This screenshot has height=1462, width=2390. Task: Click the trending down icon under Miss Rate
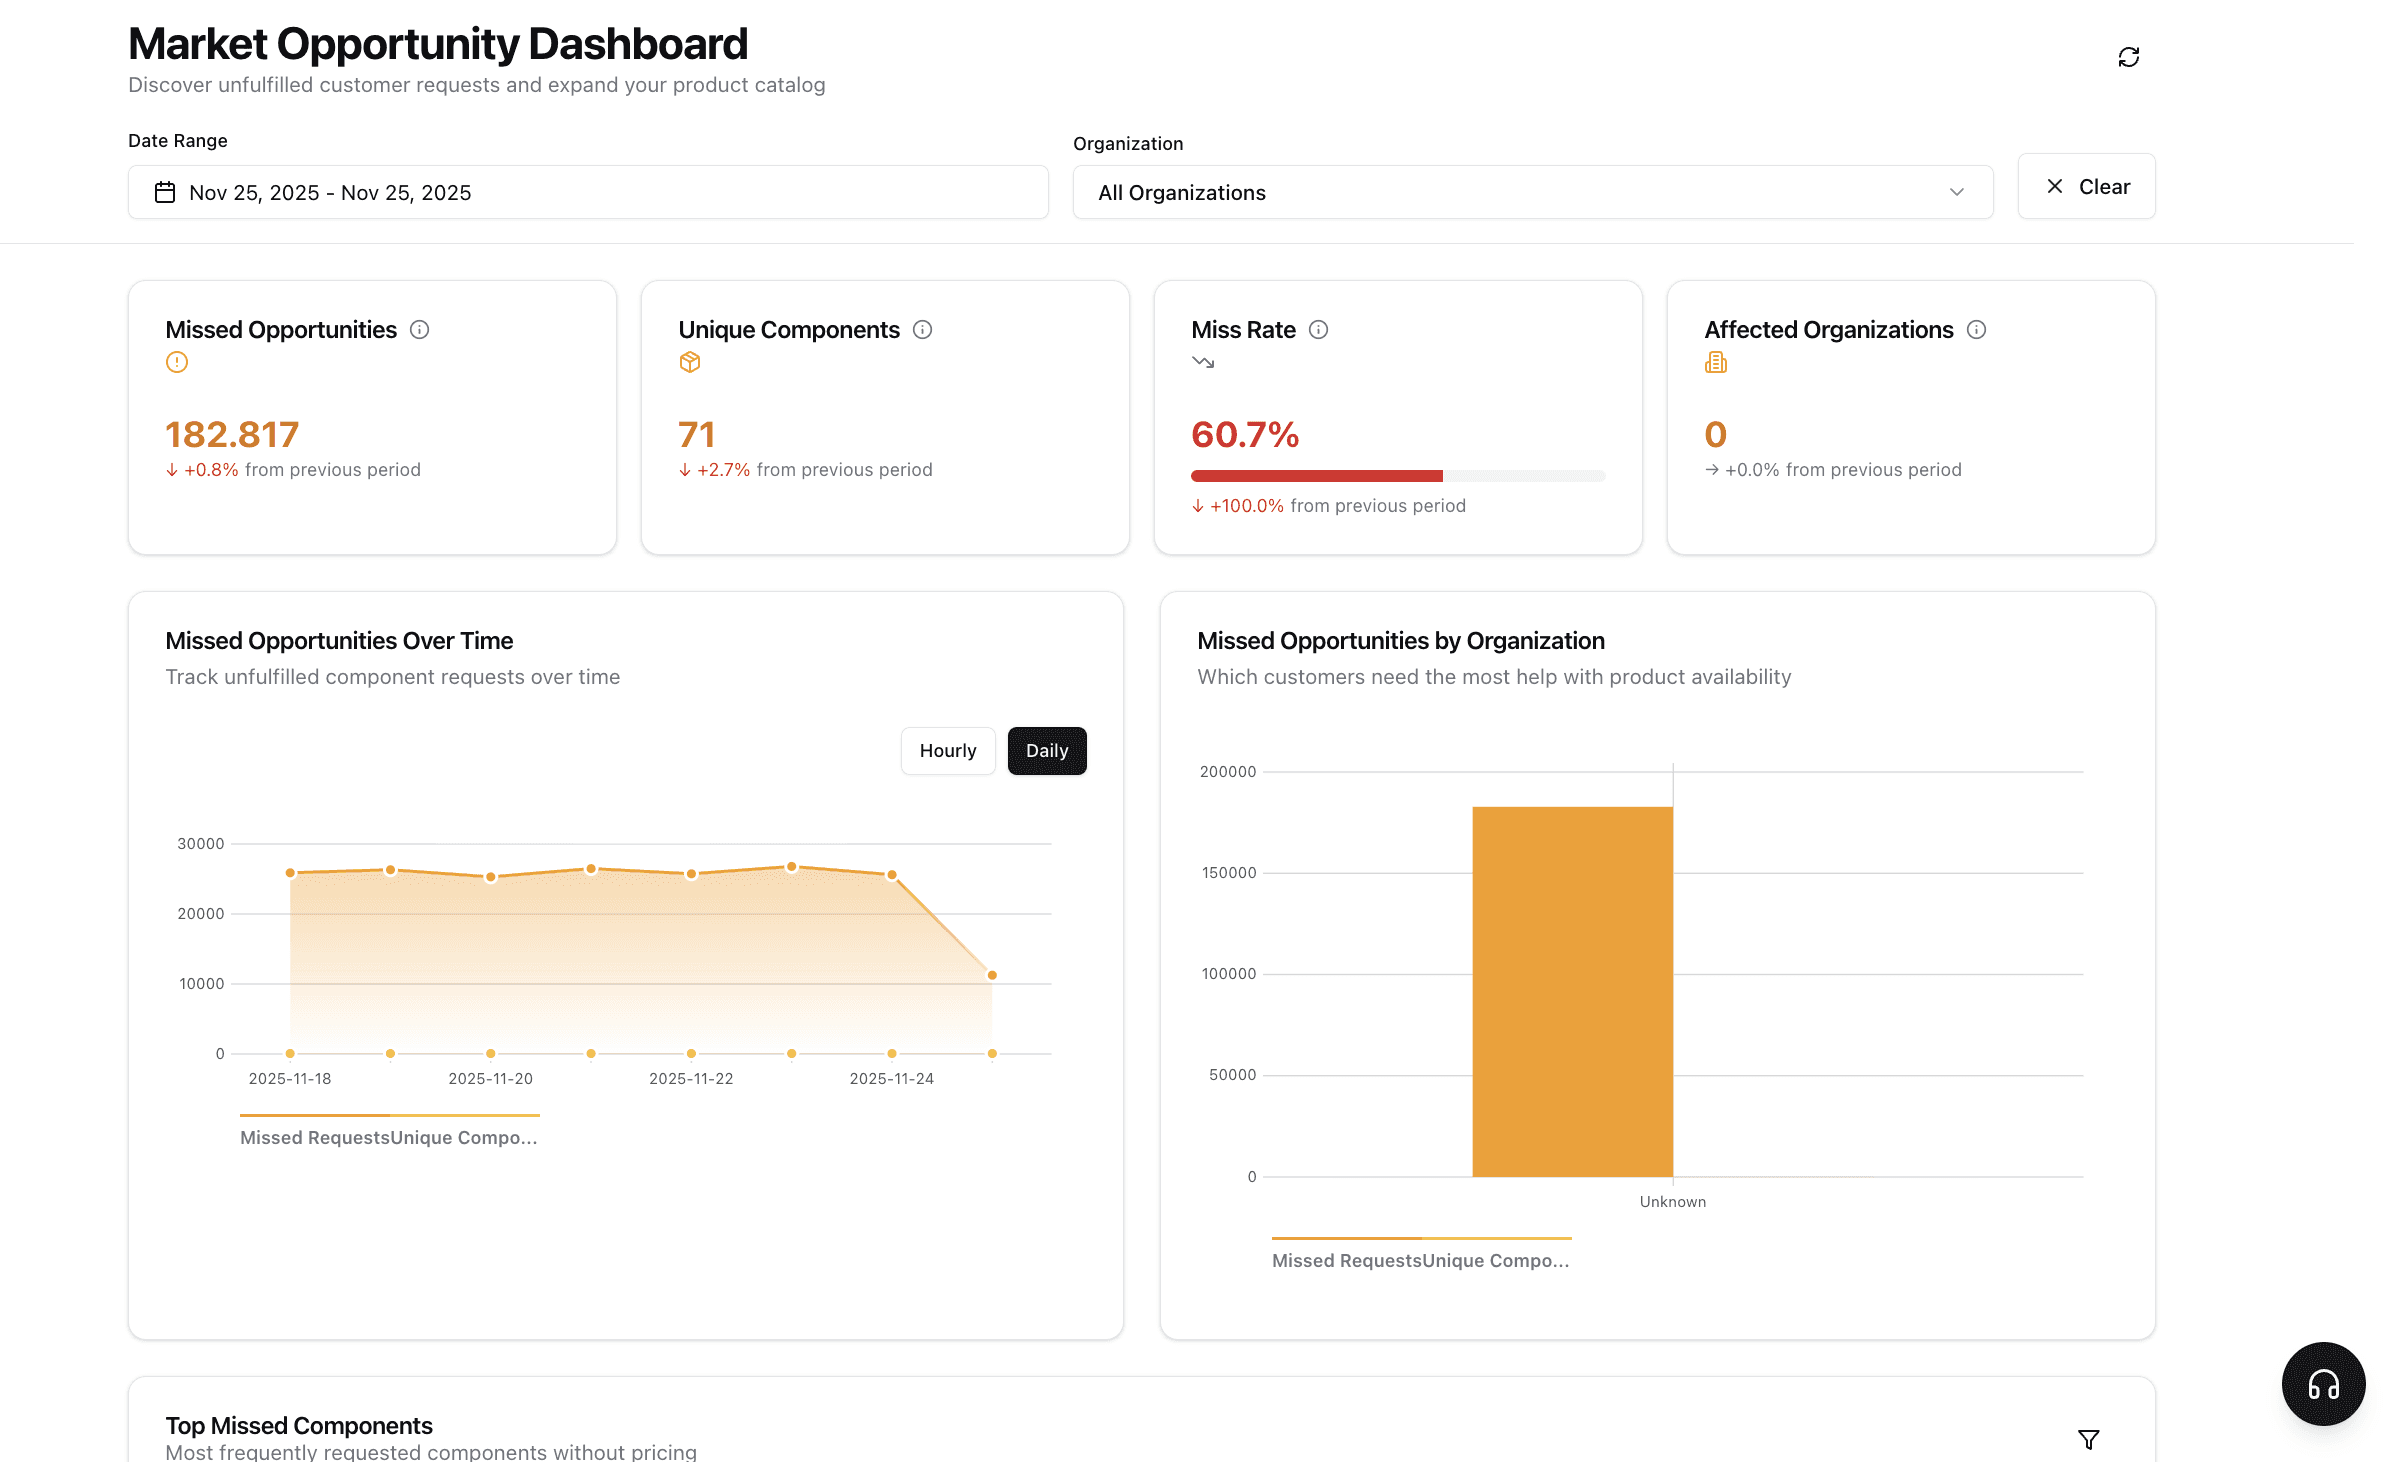click(x=1203, y=362)
